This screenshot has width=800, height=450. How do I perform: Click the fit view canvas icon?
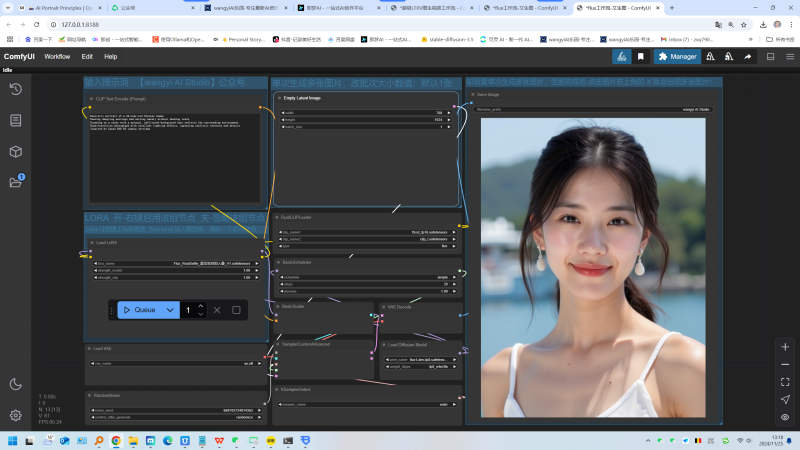click(785, 381)
